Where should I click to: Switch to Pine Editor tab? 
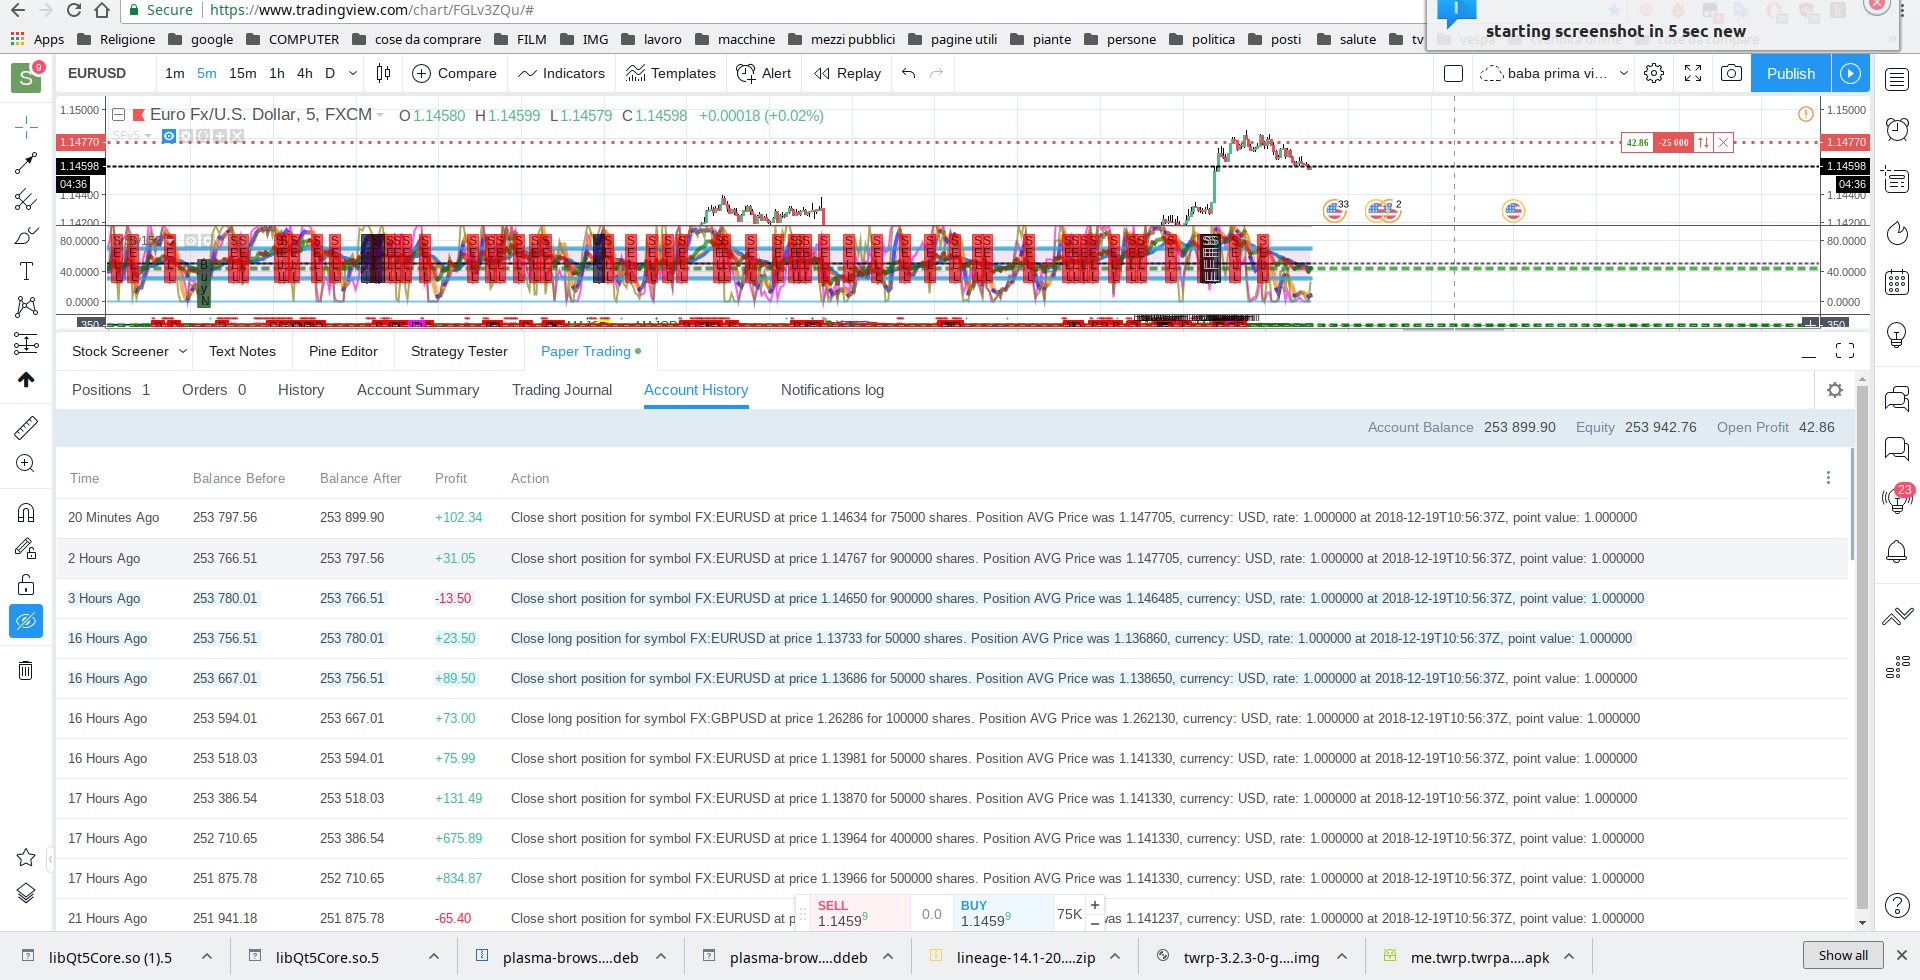(343, 351)
